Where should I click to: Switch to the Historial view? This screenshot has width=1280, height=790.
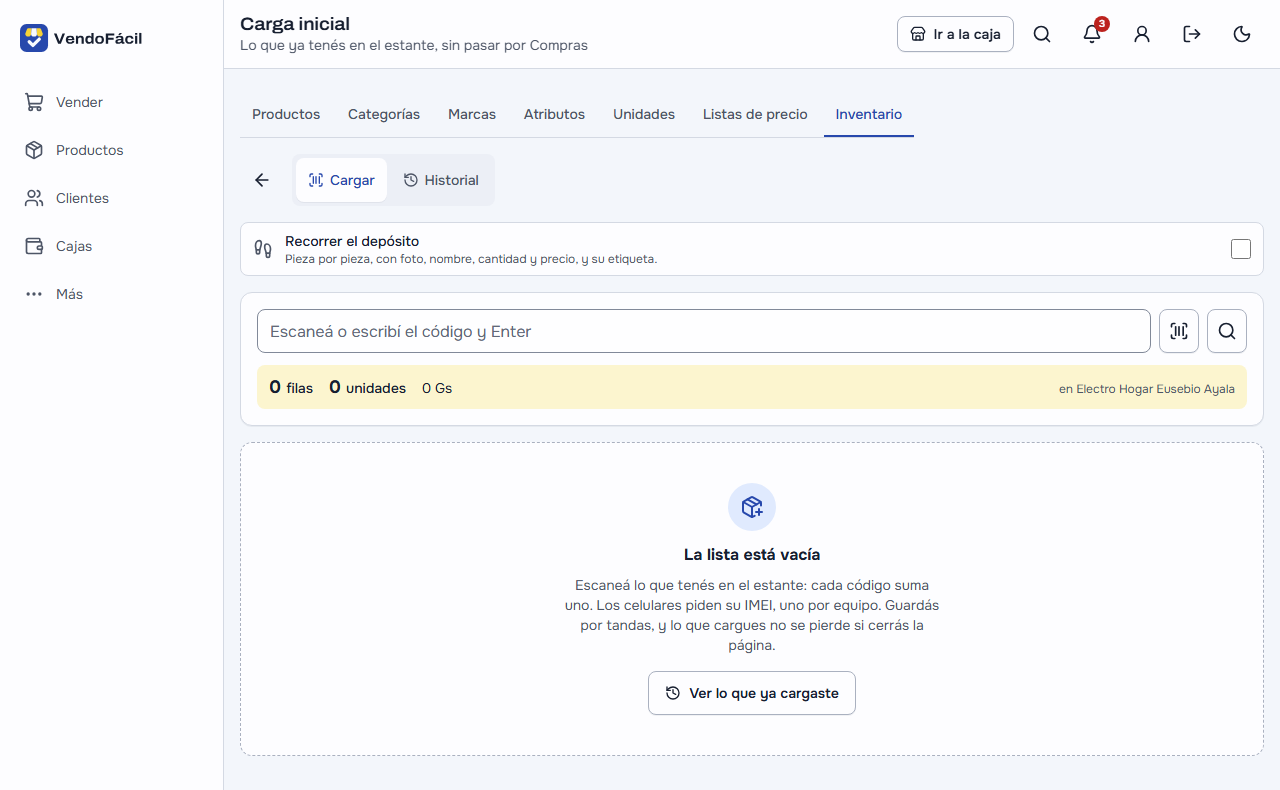click(x=441, y=180)
